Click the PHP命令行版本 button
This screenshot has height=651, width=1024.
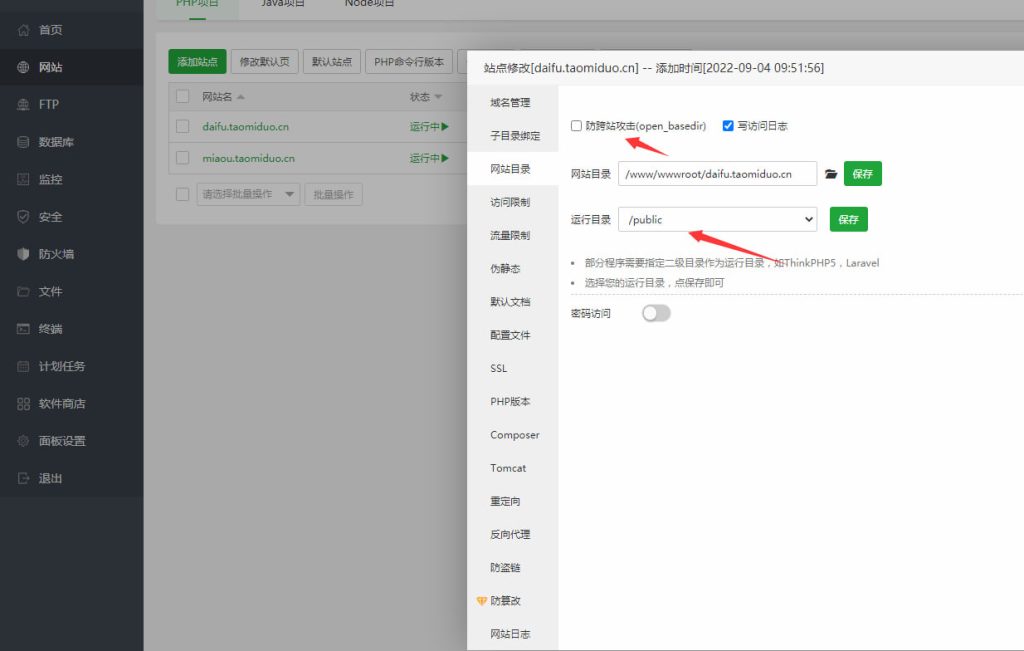tap(409, 61)
